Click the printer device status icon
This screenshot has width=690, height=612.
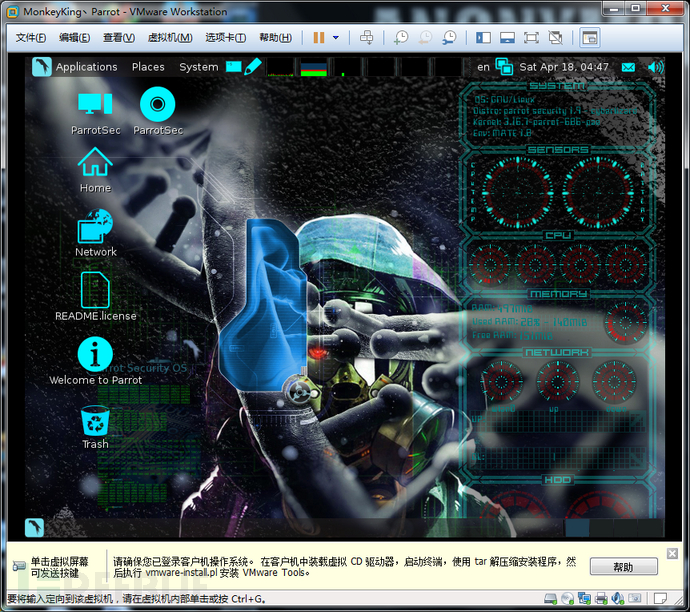pyautogui.click(x=601, y=598)
